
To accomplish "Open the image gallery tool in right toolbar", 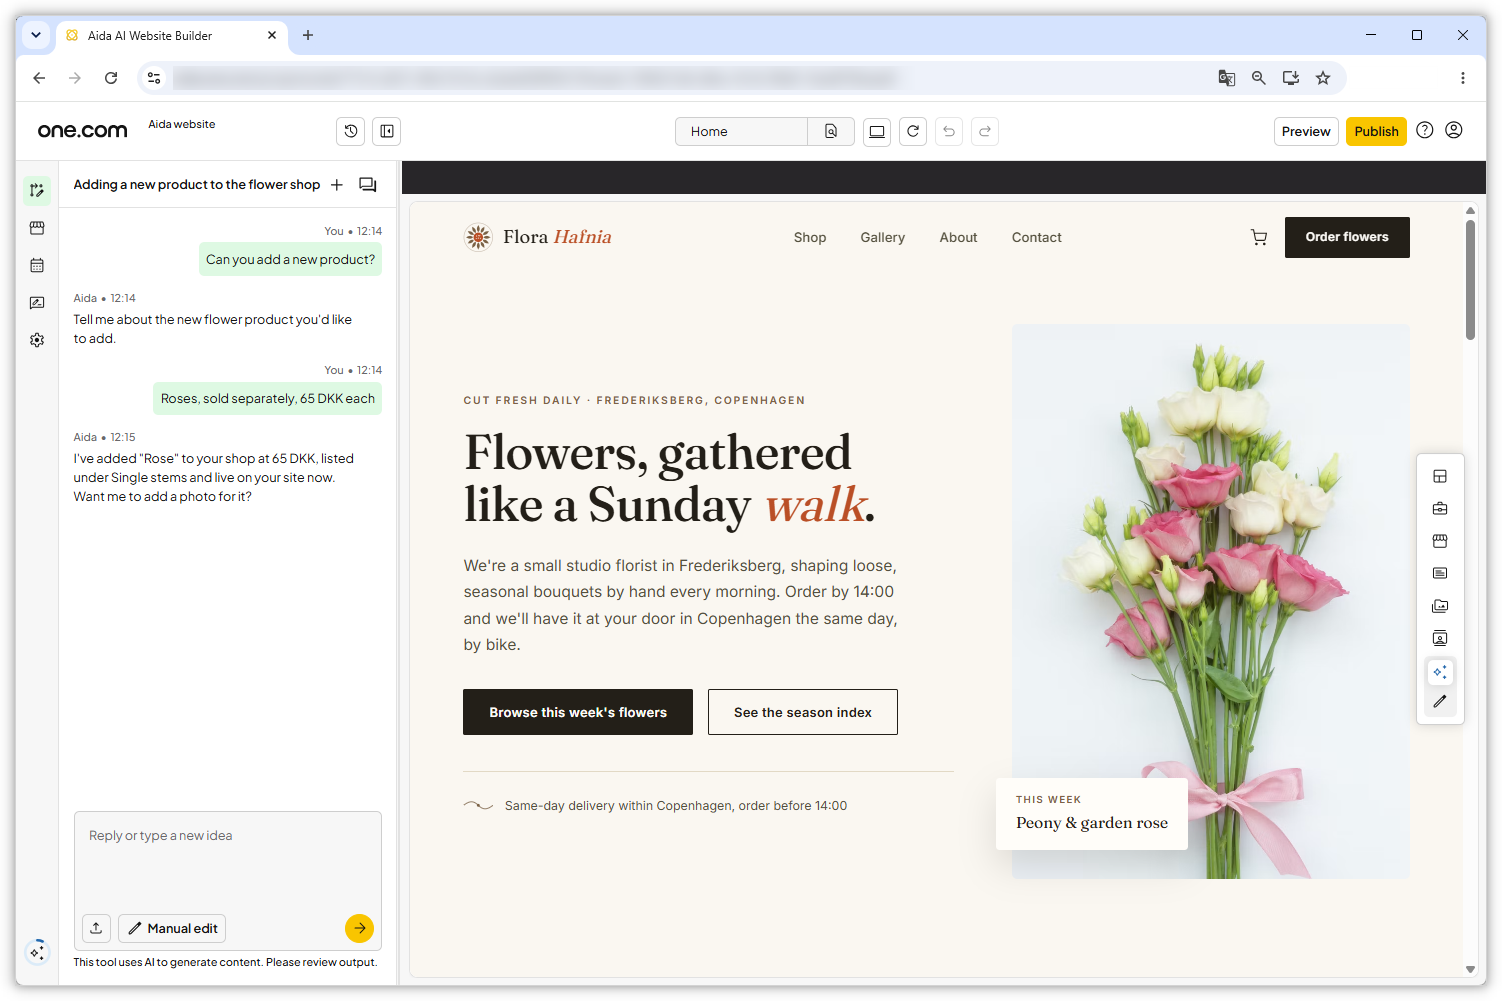I will pos(1440,606).
